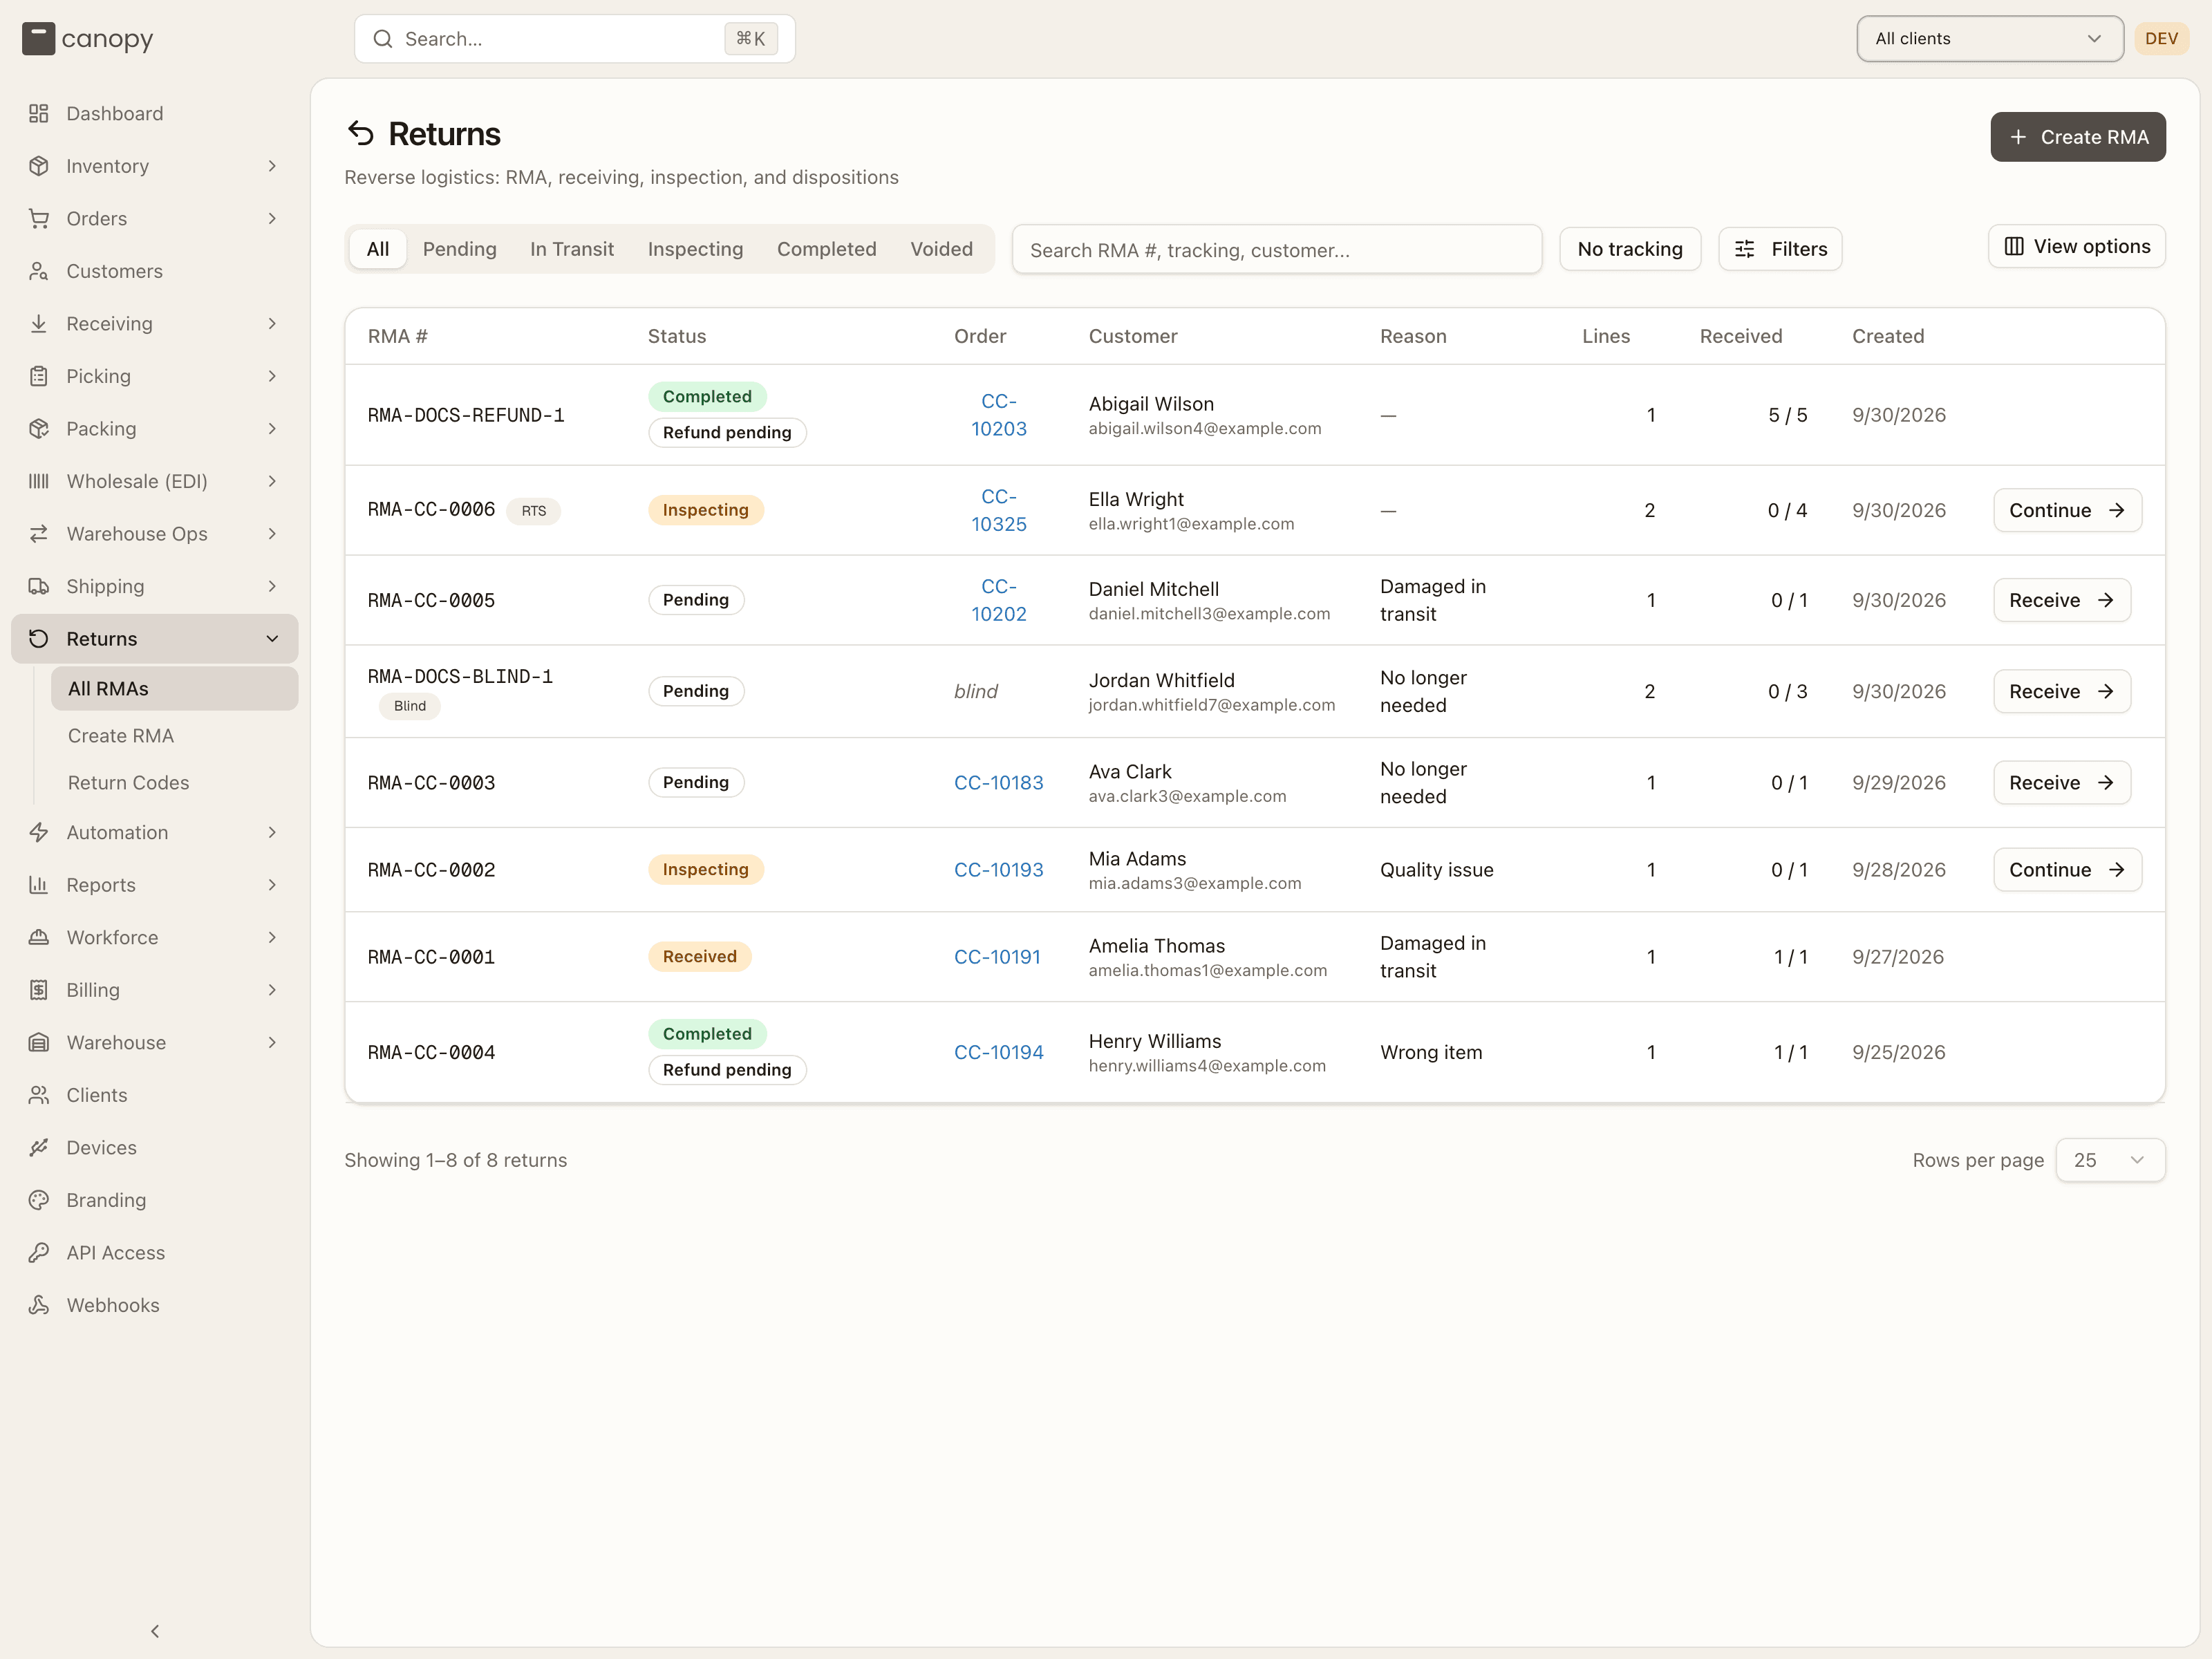Open Rows per page dropdown
Image resolution: width=2212 pixels, height=1659 pixels.
2110,1160
